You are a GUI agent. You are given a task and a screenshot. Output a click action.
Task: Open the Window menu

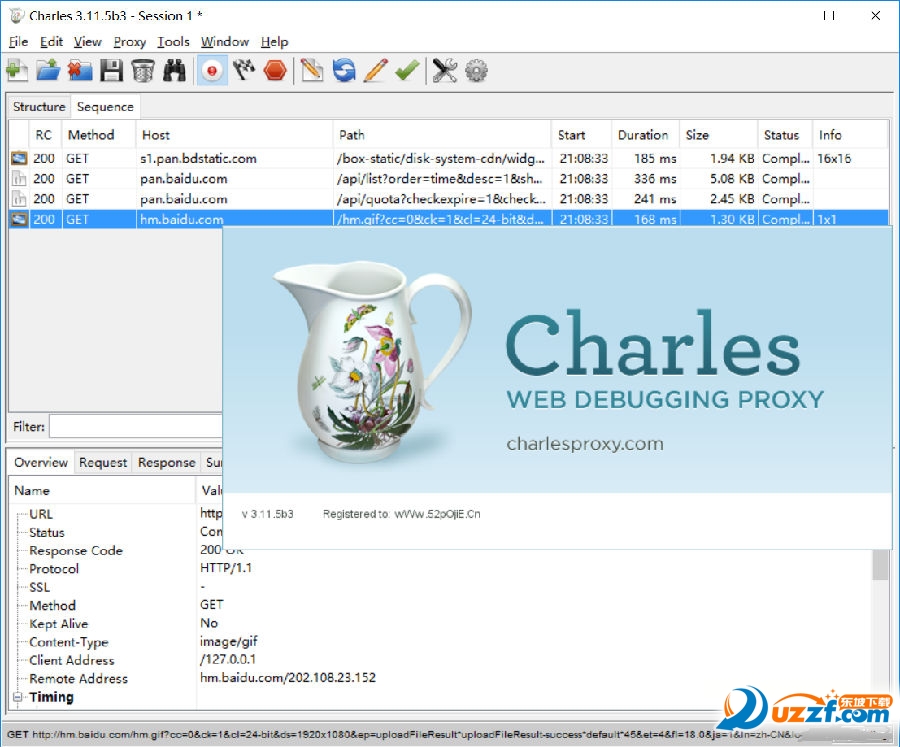click(x=224, y=42)
